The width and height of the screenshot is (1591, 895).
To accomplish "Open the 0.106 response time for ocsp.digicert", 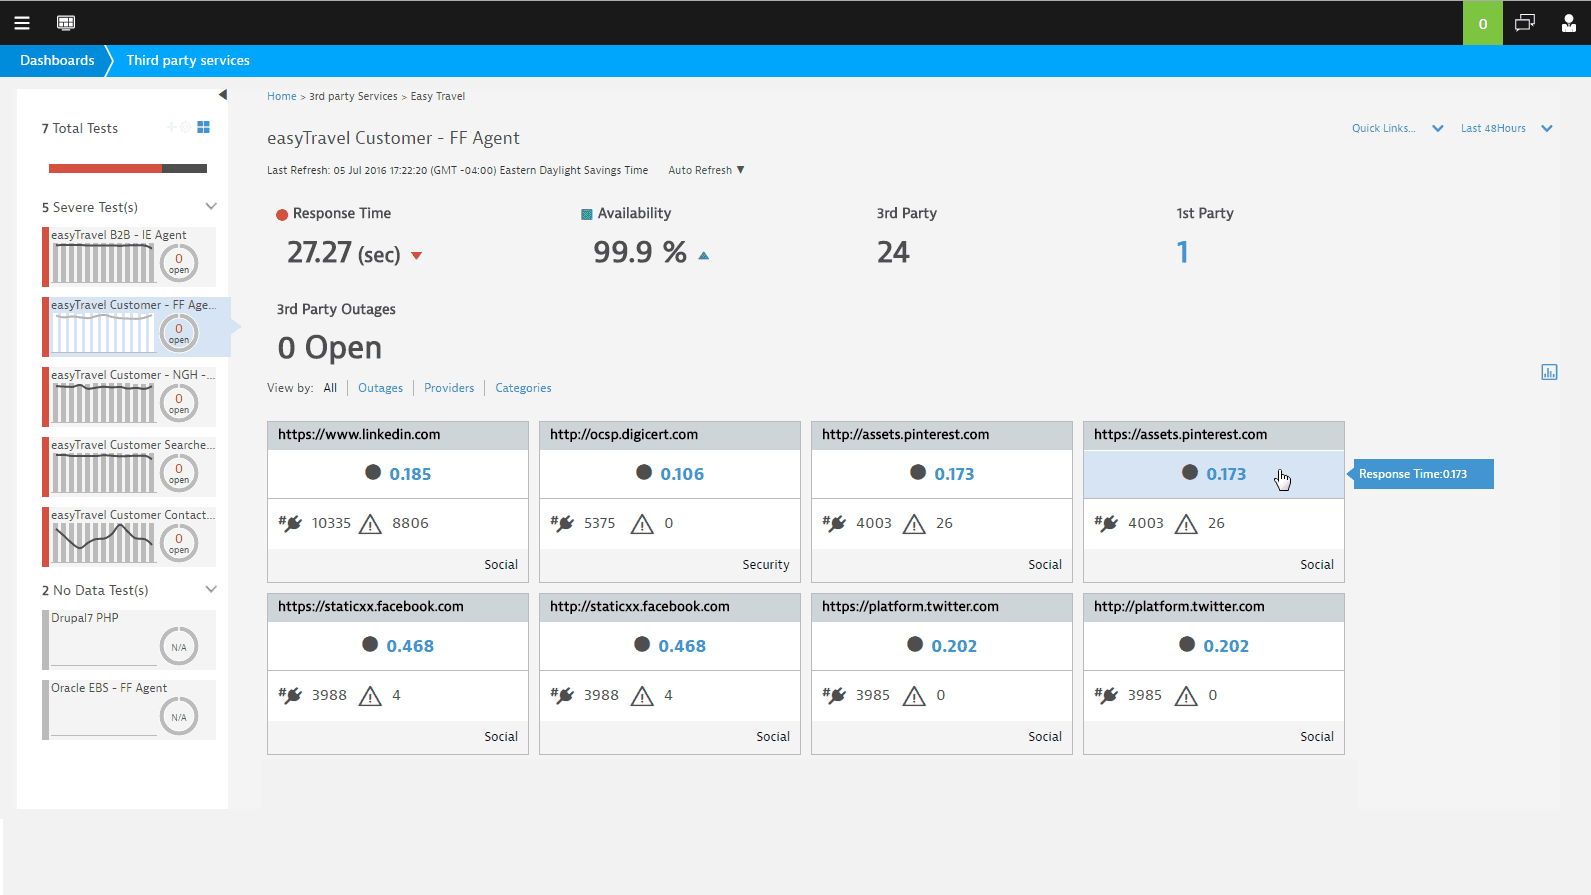I will tap(682, 474).
